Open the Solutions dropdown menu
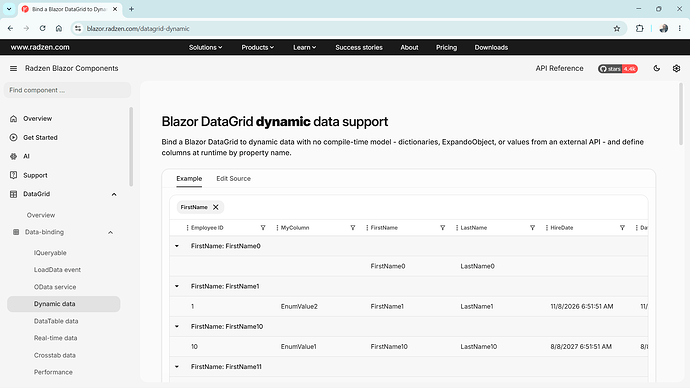Screen dimensions: 690x388 click(x=206, y=48)
